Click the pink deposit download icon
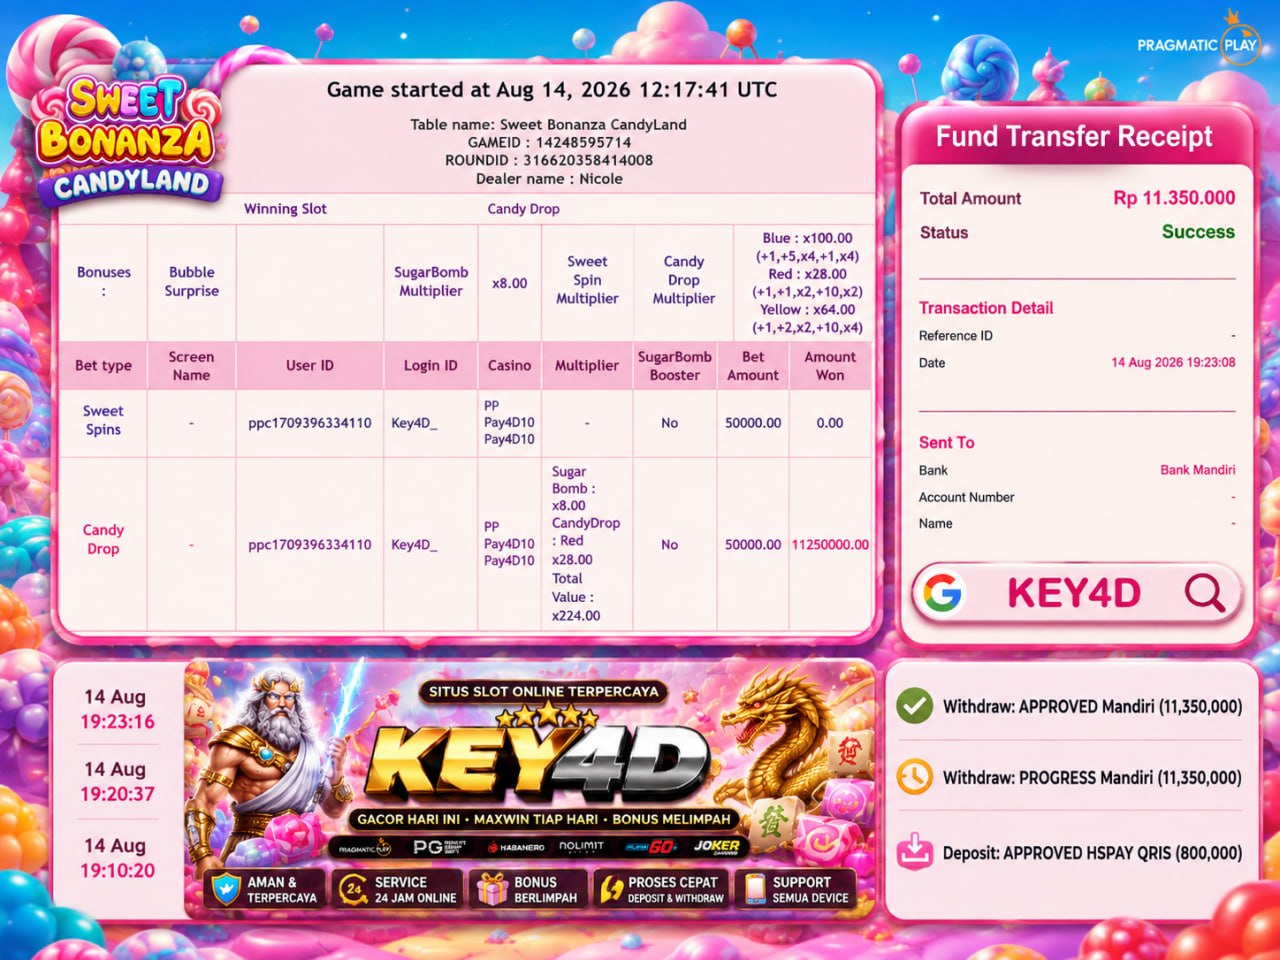The width and height of the screenshot is (1280, 960). [914, 852]
